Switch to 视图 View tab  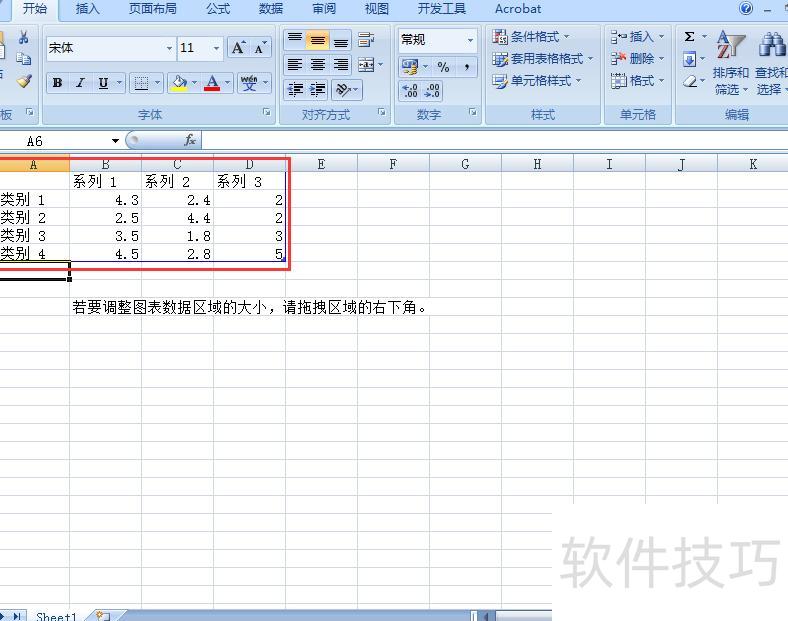(x=376, y=9)
